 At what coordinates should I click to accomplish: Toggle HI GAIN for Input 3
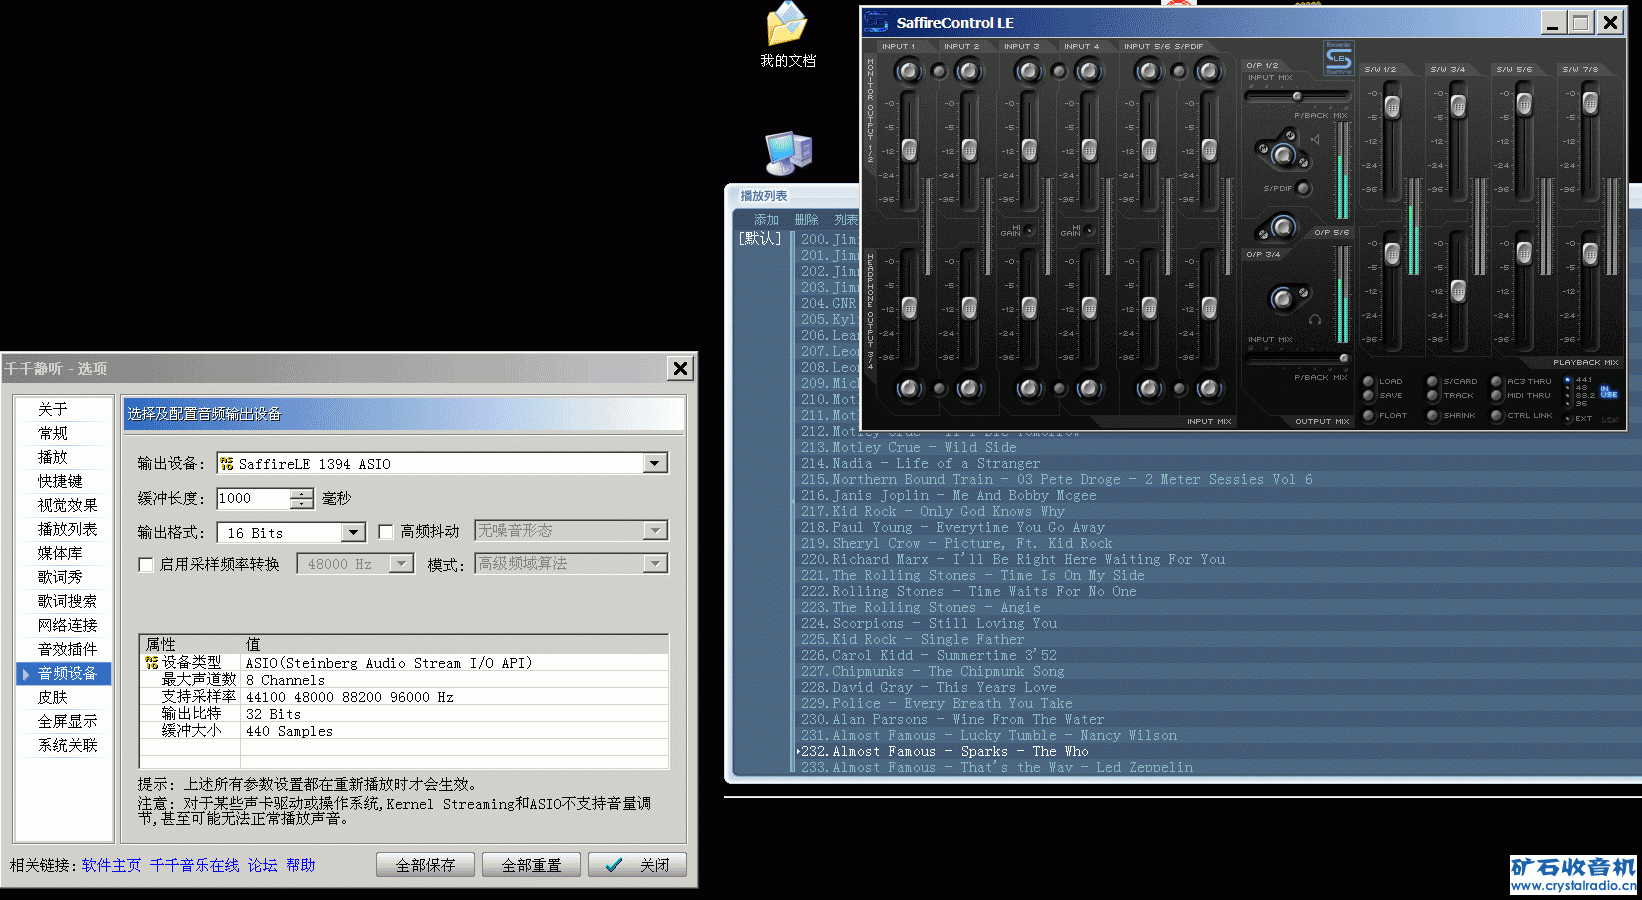coord(1029,230)
